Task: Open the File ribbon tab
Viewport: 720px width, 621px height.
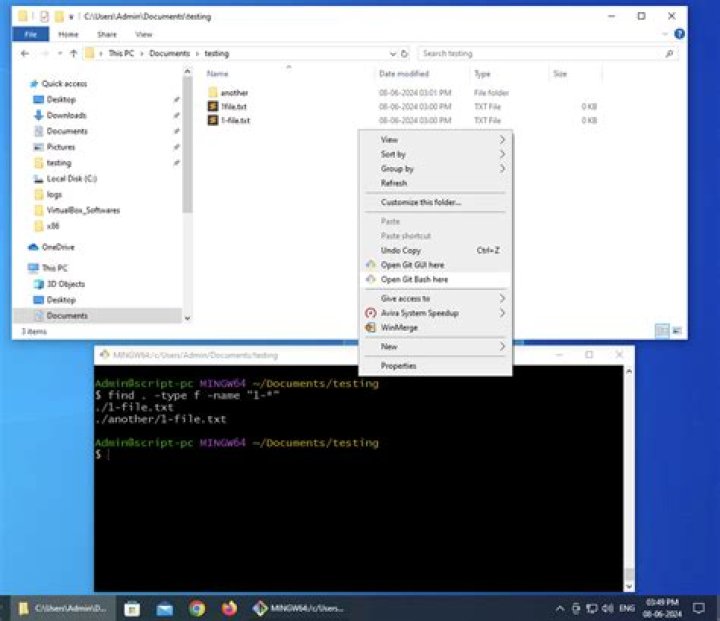Action: (31, 34)
